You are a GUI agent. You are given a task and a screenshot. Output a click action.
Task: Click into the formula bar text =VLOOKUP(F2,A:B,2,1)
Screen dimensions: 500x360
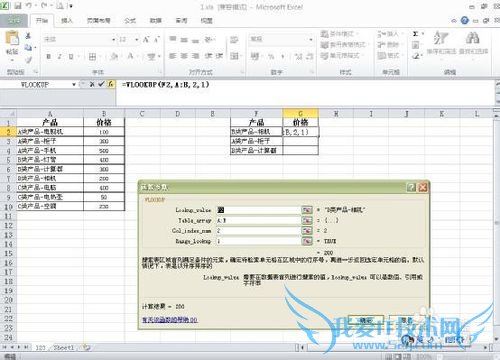click(166, 85)
